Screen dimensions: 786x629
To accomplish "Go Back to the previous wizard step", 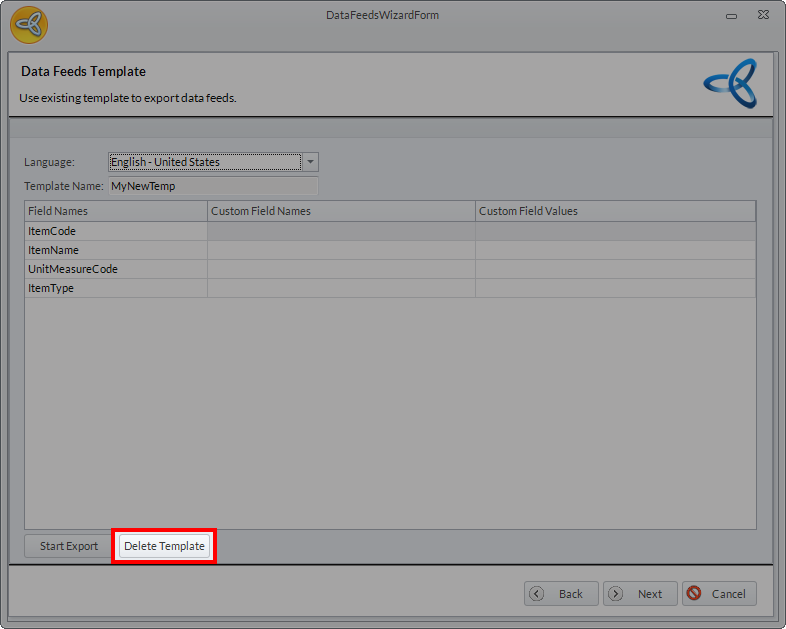I will coord(561,593).
